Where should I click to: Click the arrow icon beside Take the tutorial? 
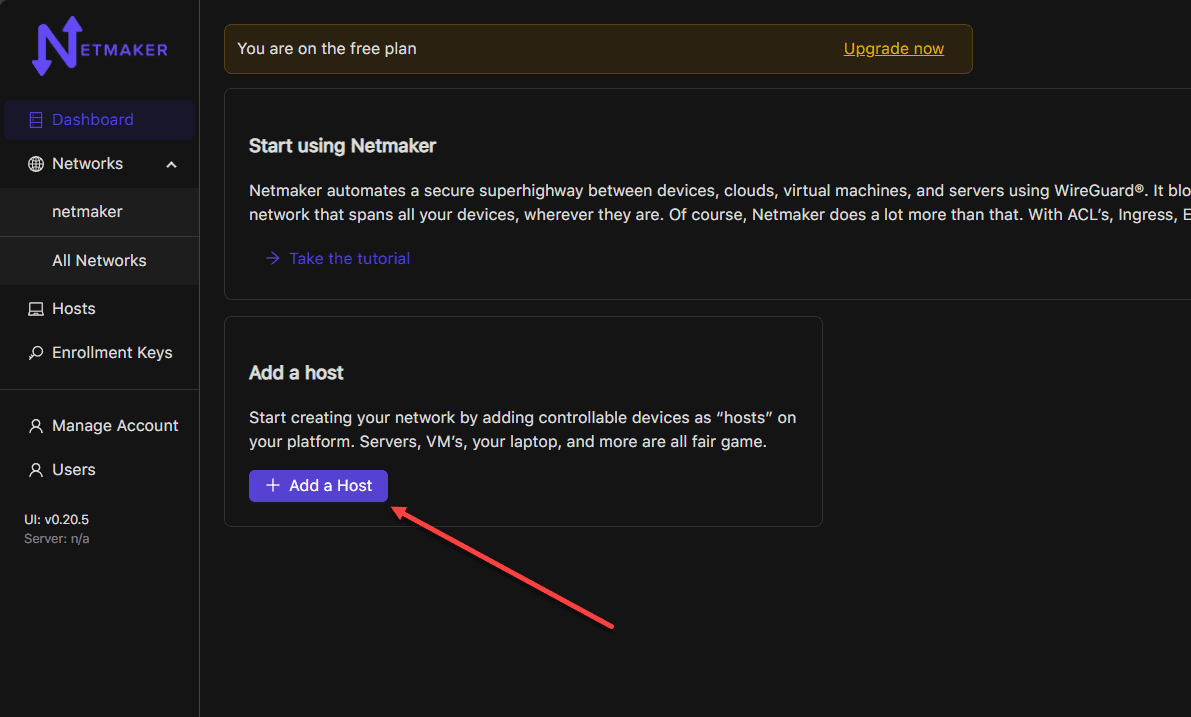tap(272, 258)
